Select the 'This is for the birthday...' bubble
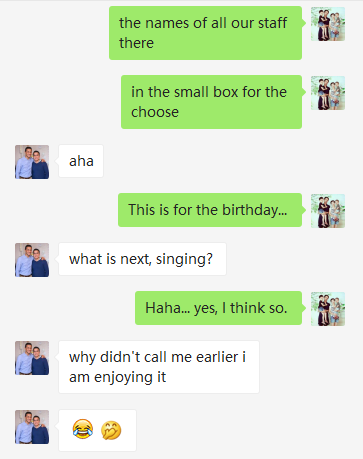 click(x=210, y=210)
